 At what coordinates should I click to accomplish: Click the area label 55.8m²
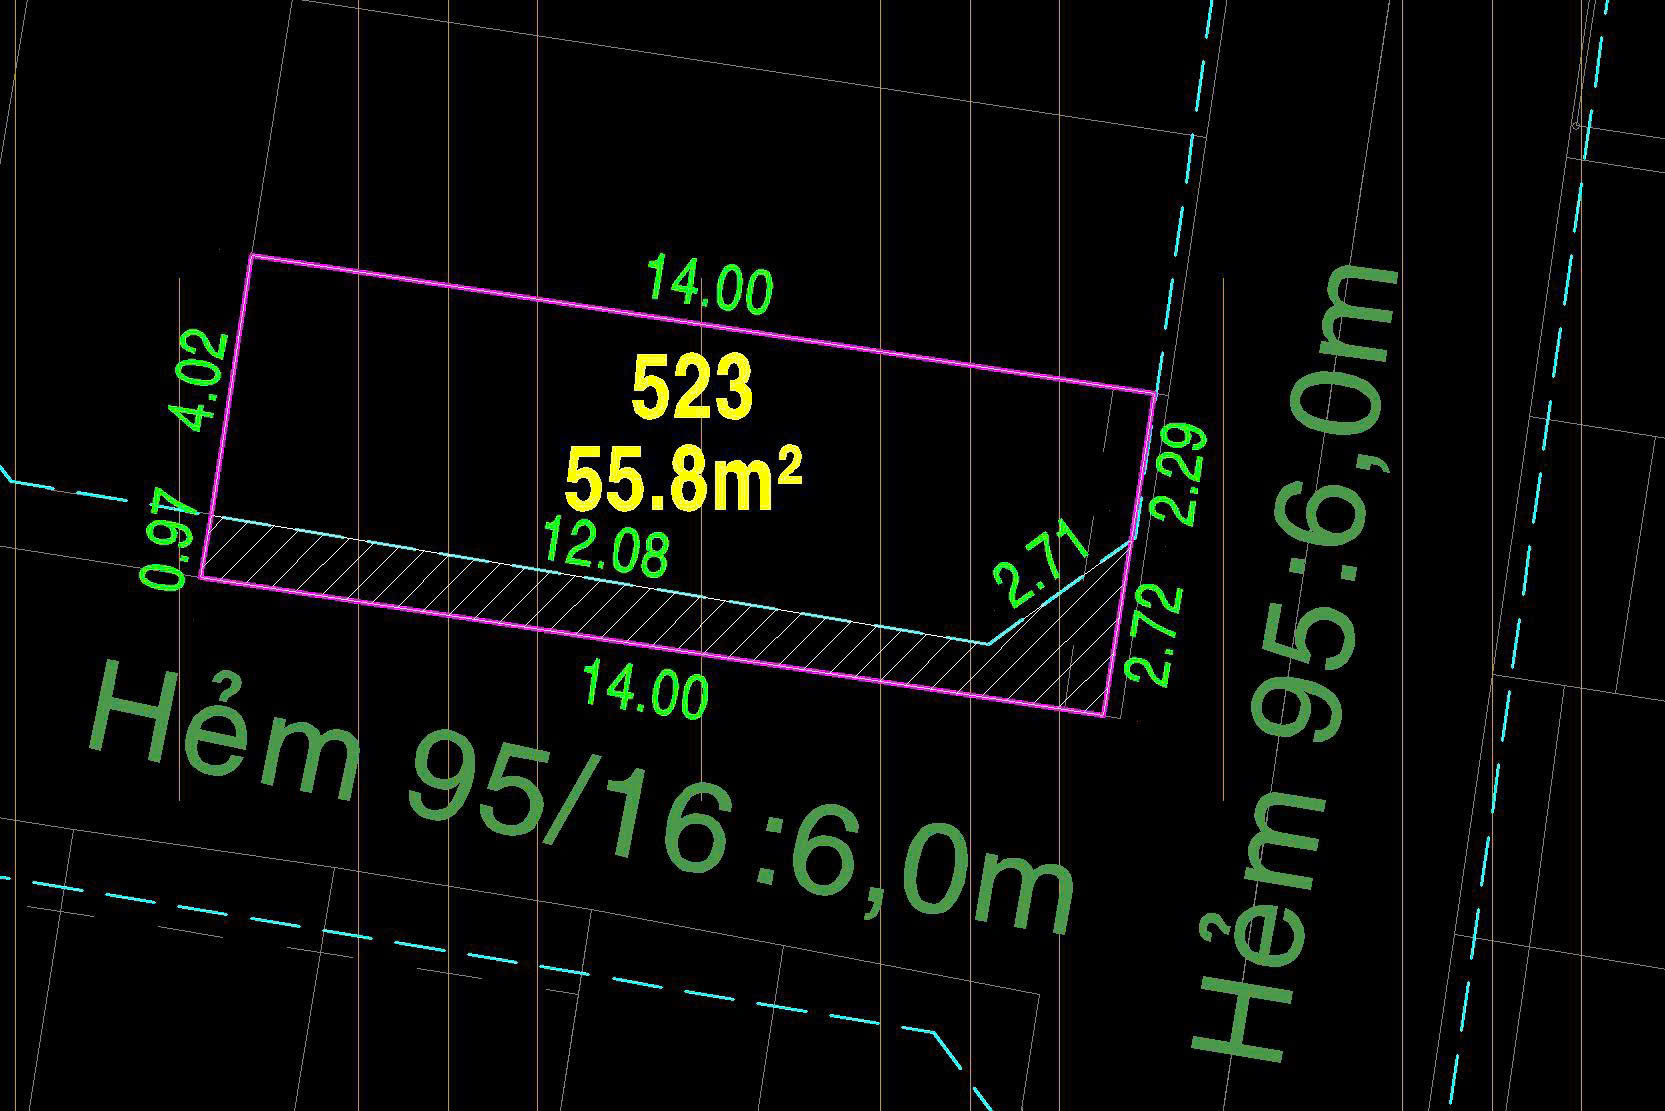coord(684,479)
